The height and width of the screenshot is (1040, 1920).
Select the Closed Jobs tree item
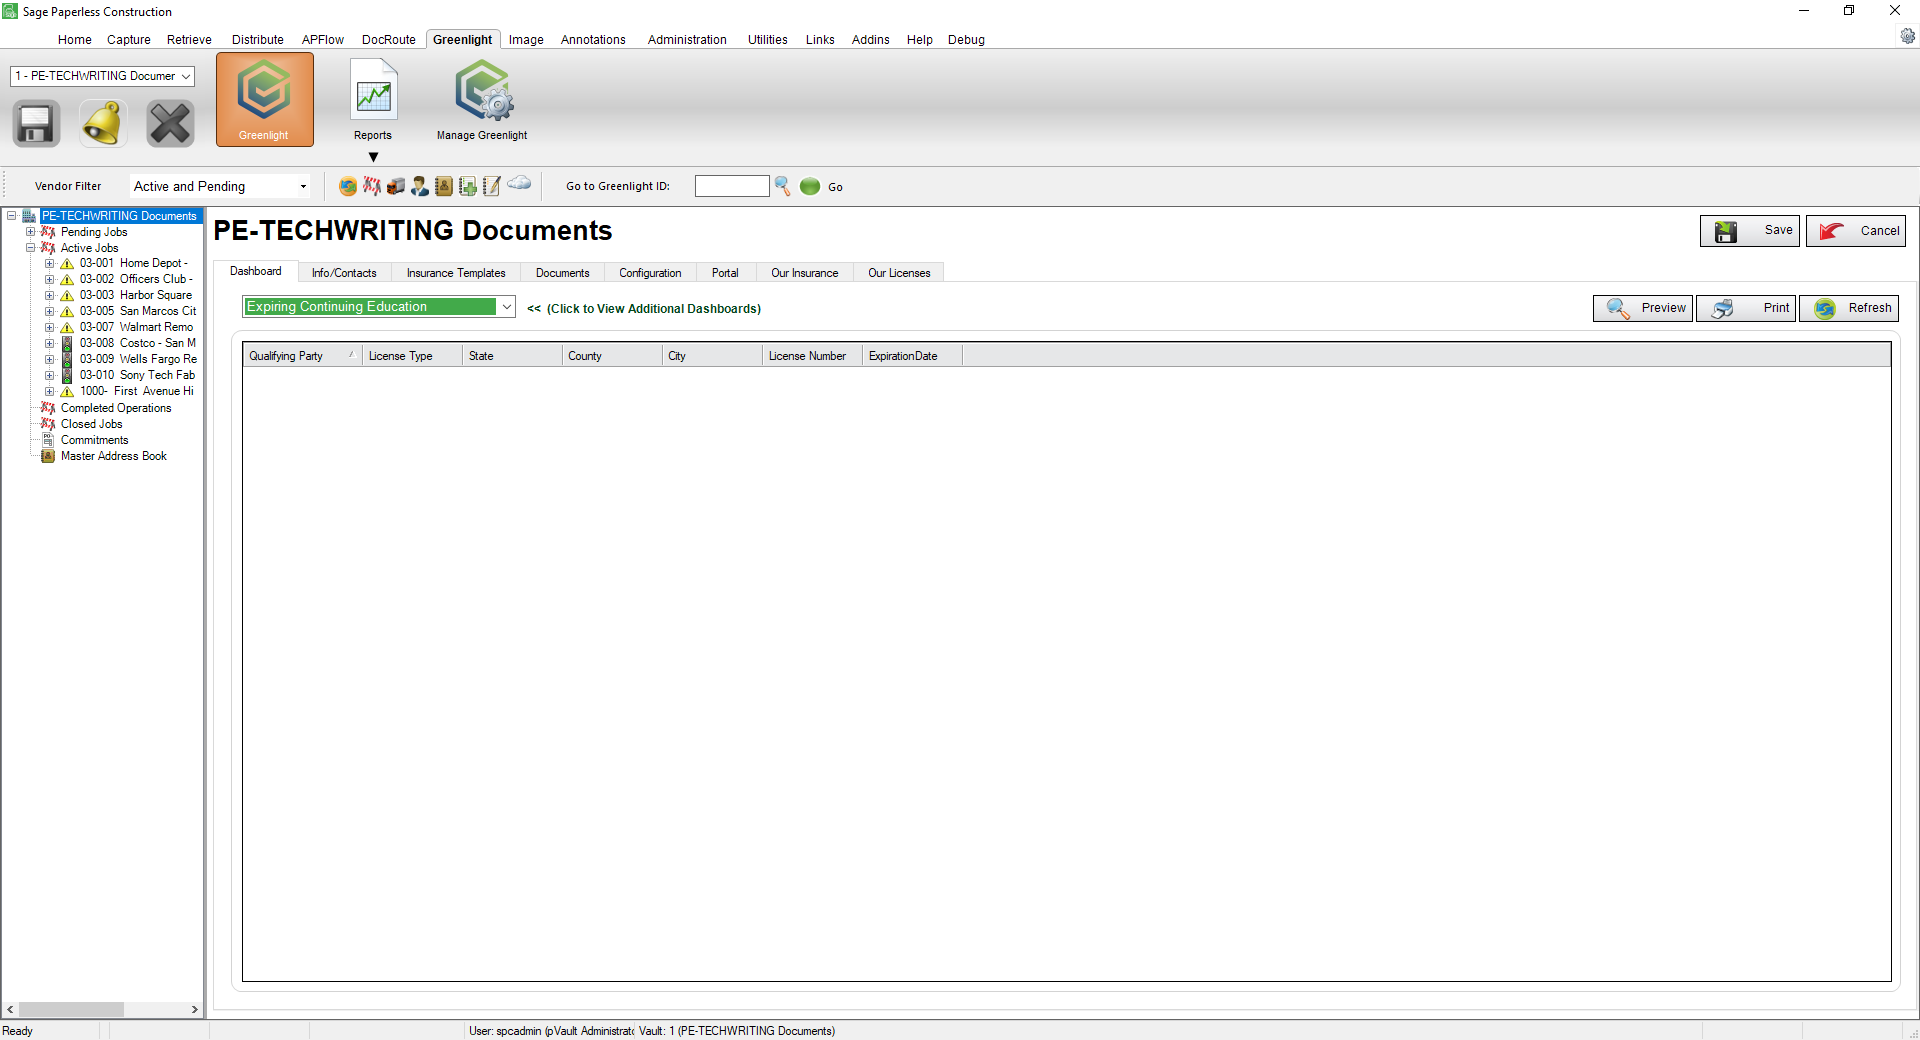tap(91, 424)
